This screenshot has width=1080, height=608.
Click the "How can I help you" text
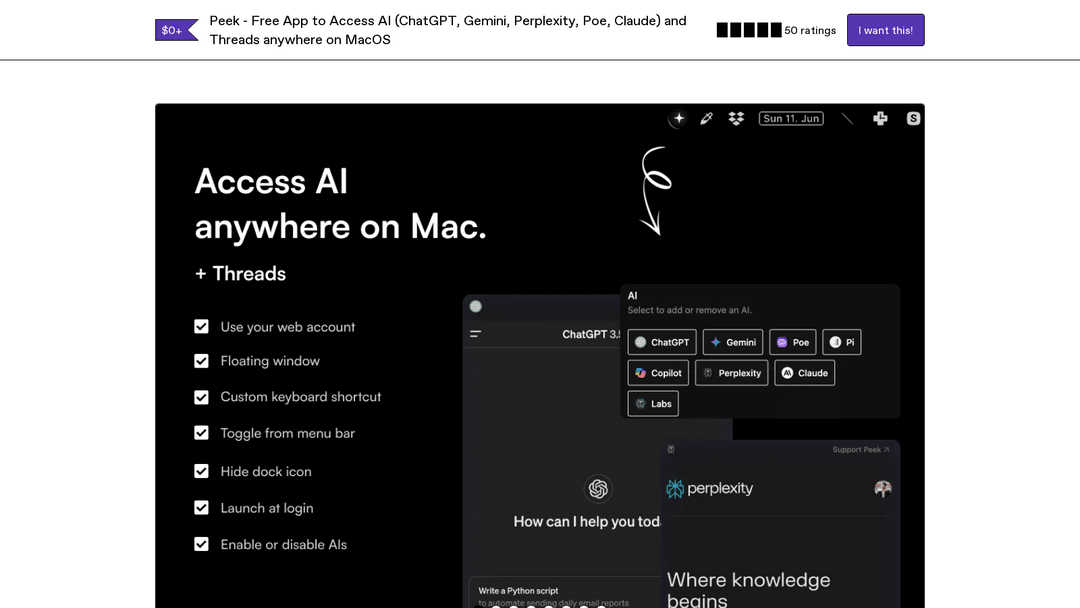[x=587, y=522]
